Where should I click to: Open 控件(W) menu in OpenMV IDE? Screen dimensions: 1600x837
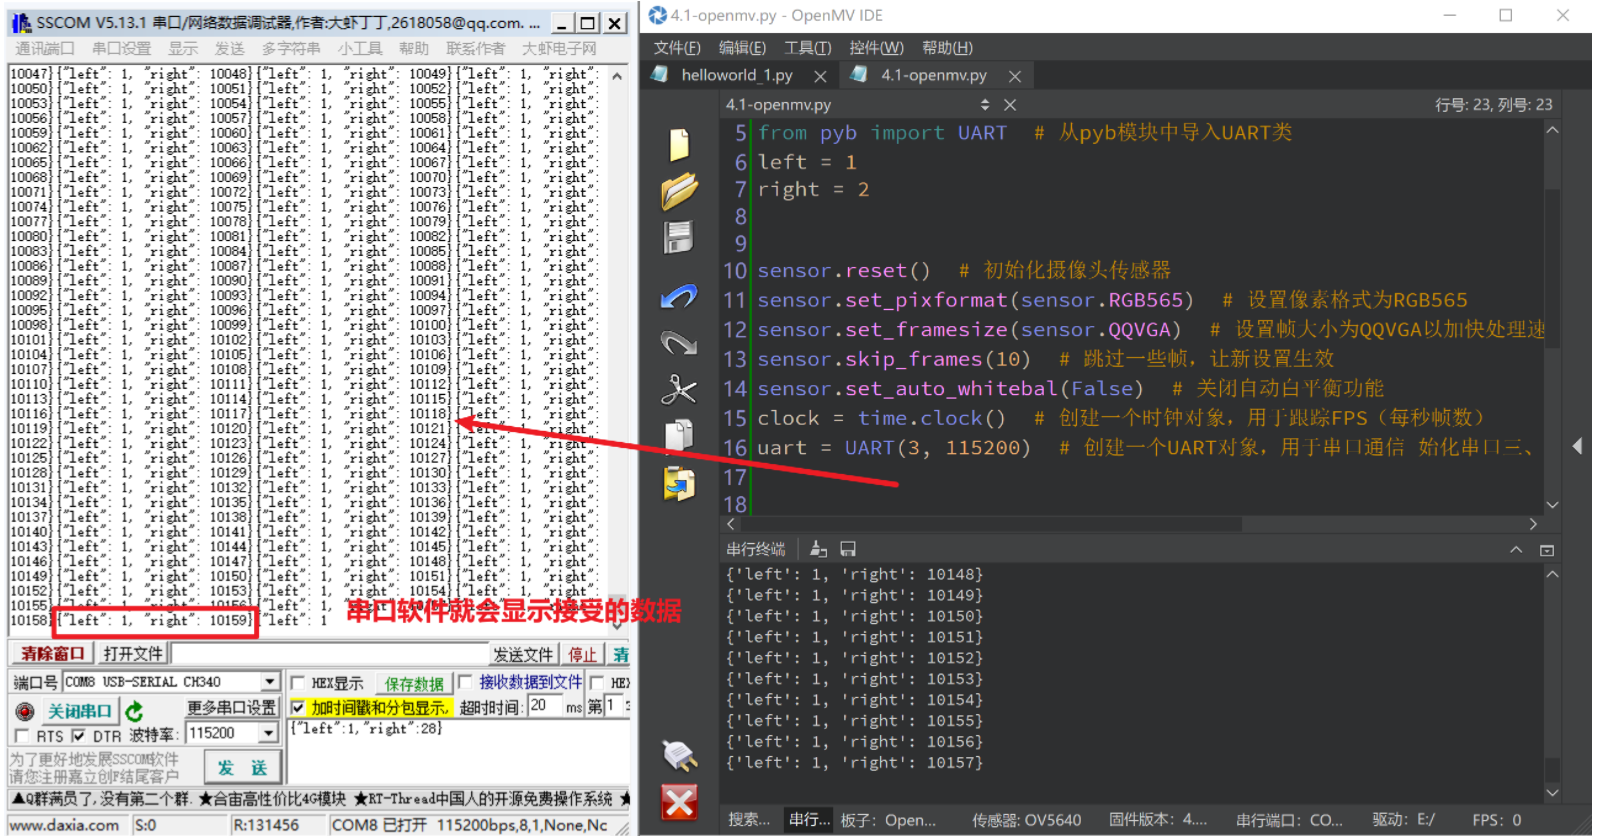(876, 48)
